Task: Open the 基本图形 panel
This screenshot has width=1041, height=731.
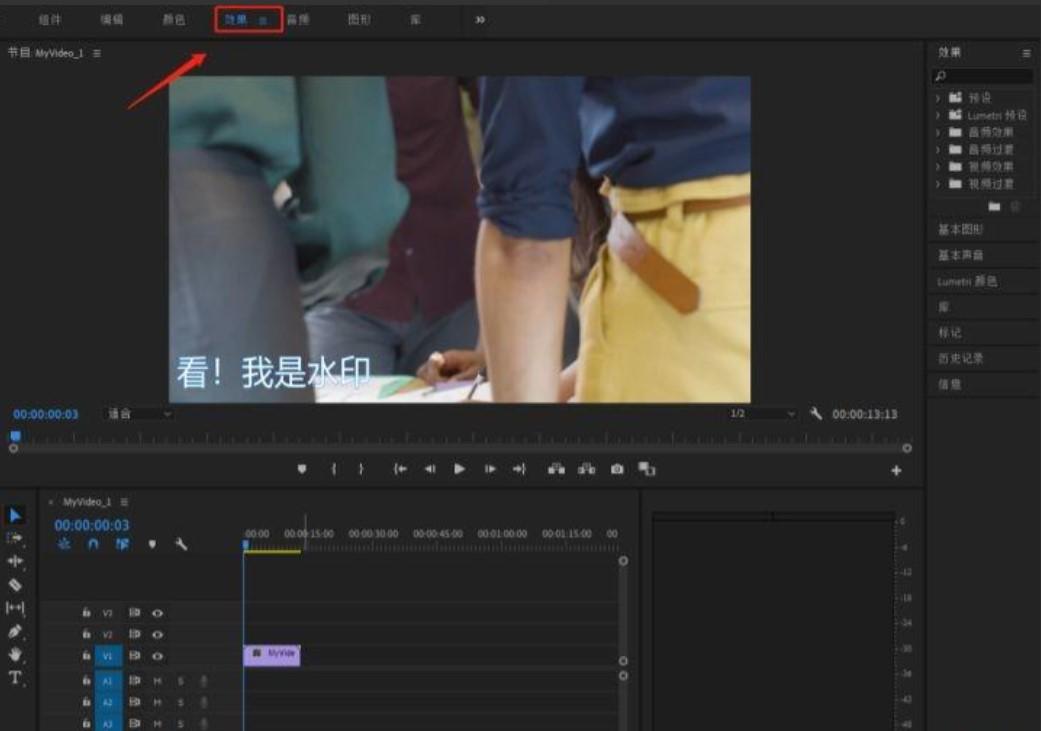Action: [x=960, y=229]
